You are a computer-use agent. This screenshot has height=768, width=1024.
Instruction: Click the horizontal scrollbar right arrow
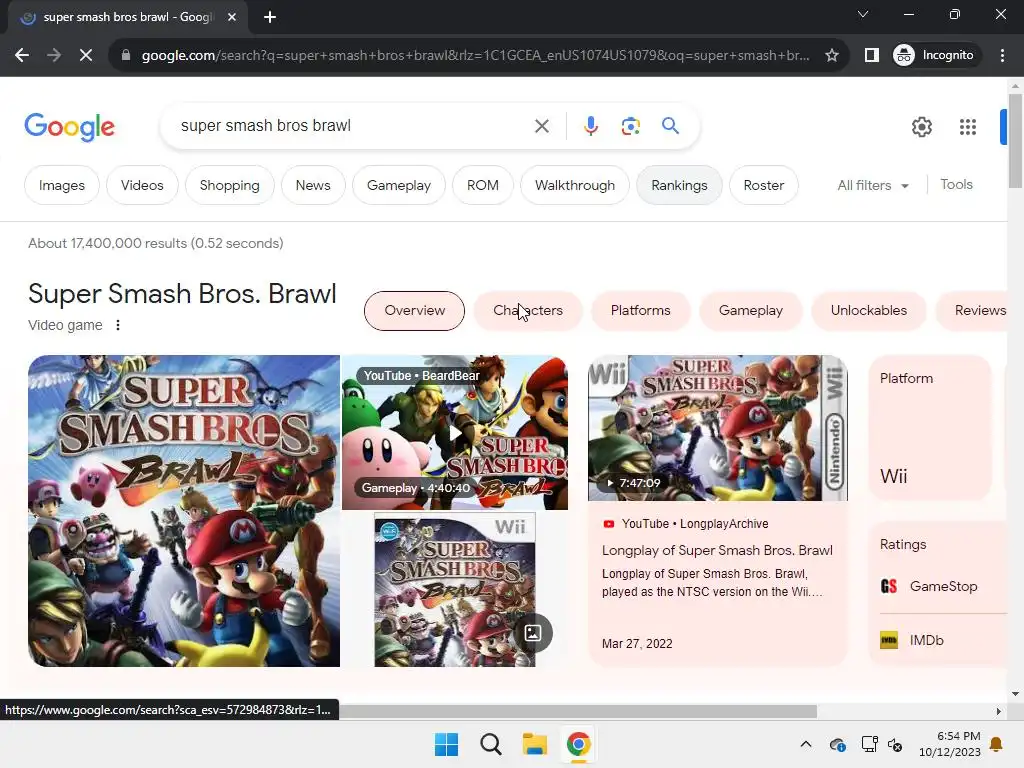coord(999,711)
